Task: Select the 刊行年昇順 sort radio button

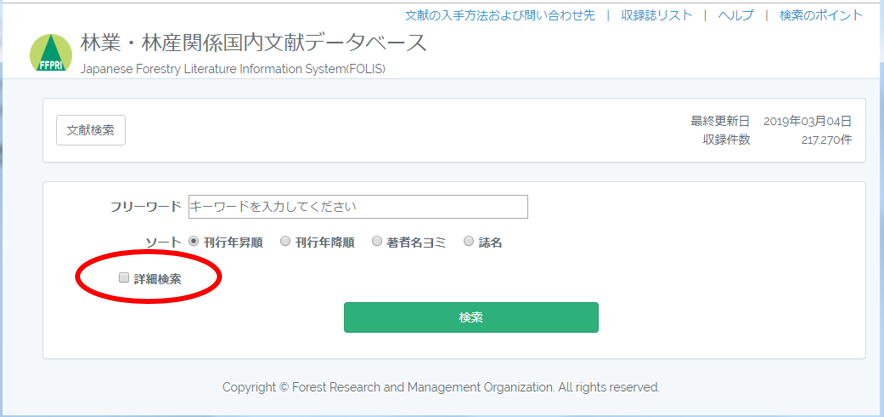Action: click(193, 241)
